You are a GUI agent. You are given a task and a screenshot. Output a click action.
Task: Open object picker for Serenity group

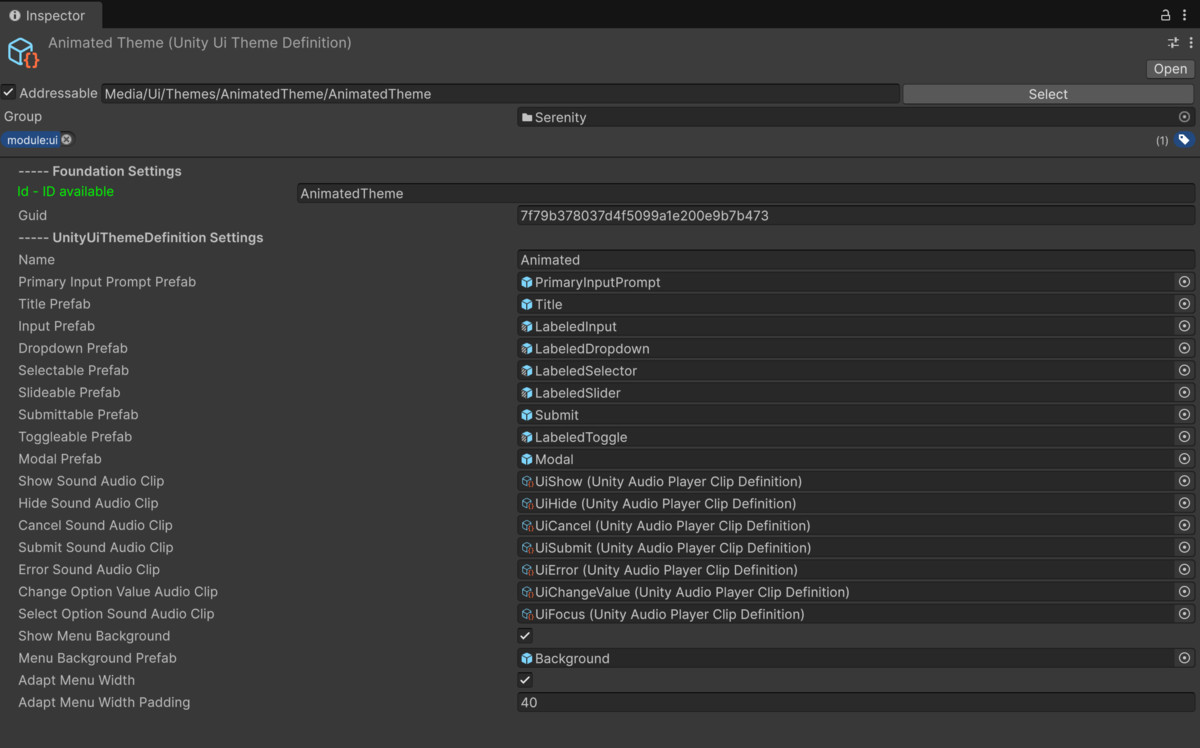point(1185,117)
